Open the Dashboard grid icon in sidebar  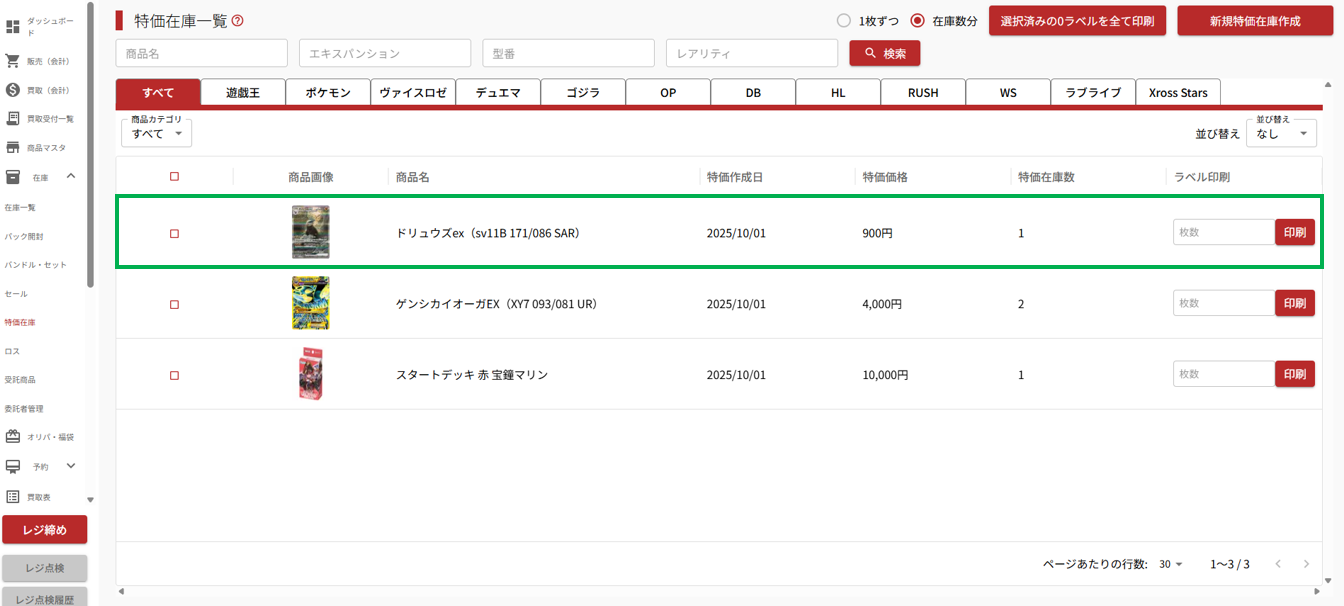[x=13, y=26]
